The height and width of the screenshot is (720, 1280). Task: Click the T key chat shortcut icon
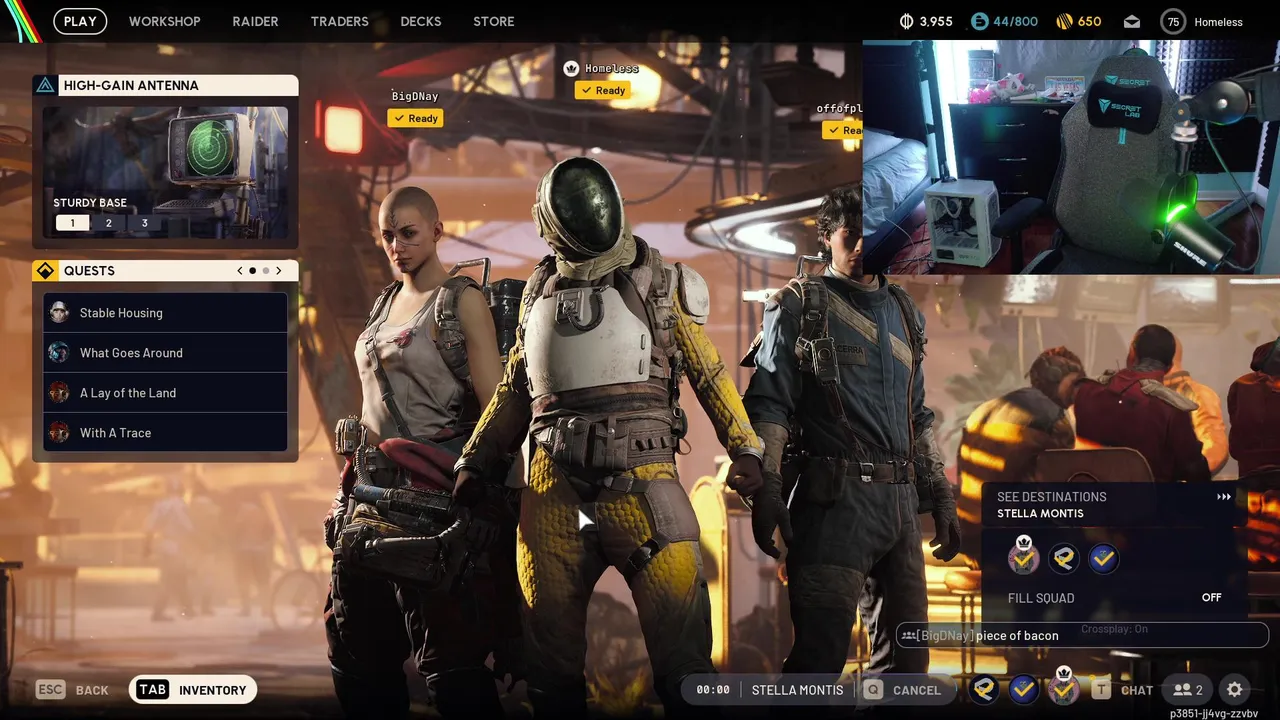[x=1101, y=690]
